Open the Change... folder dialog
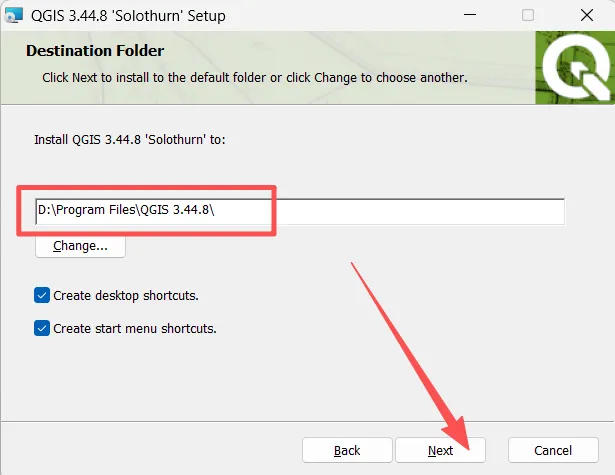The image size is (615, 475). tap(80, 246)
